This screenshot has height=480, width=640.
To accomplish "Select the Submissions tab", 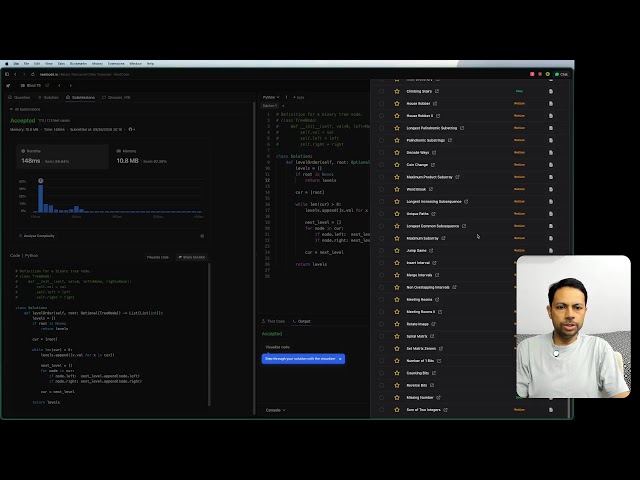I will (x=80, y=98).
